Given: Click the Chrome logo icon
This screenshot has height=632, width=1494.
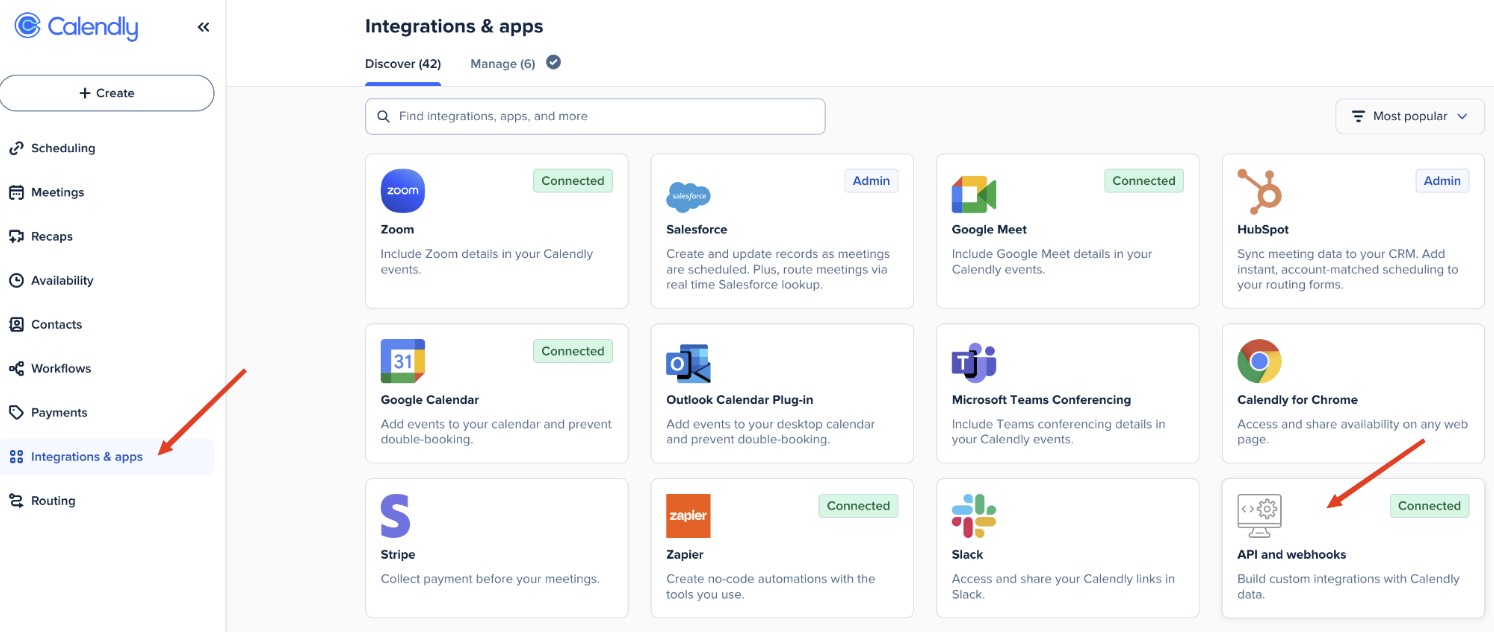Looking at the screenshot, I should 1259,361.
